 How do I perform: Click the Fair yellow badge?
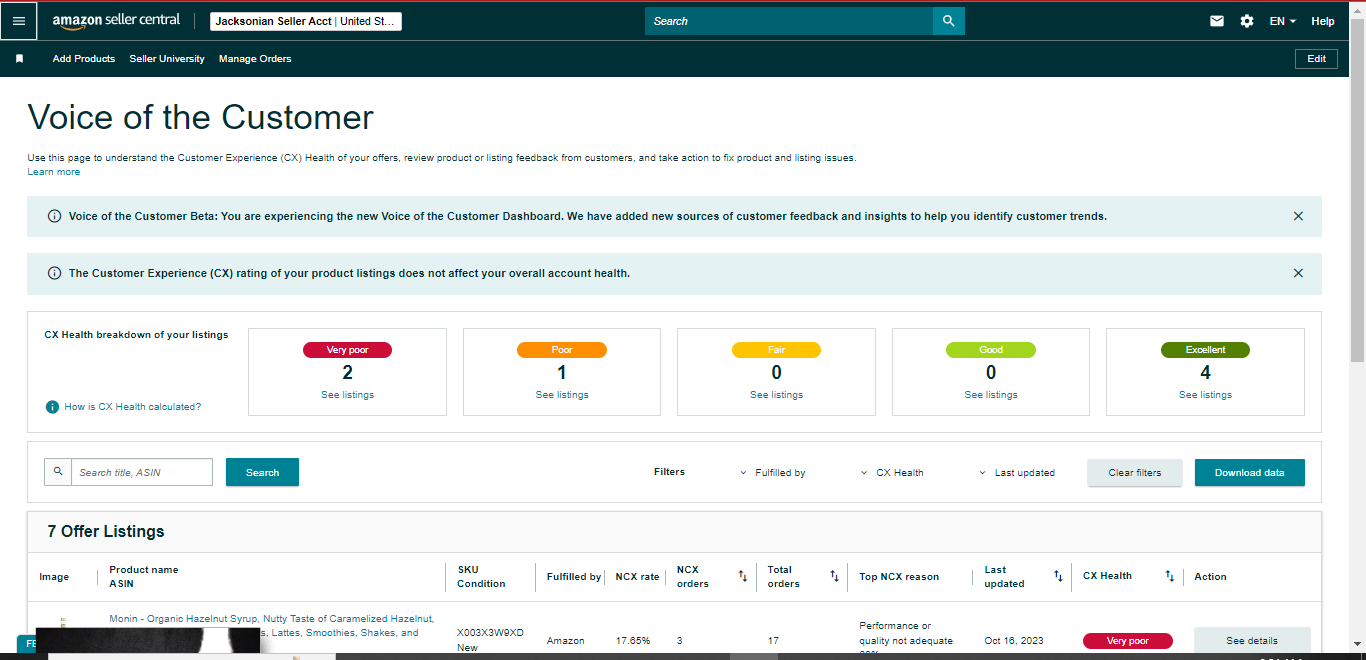pyautogui.click(x=776, y=350)
